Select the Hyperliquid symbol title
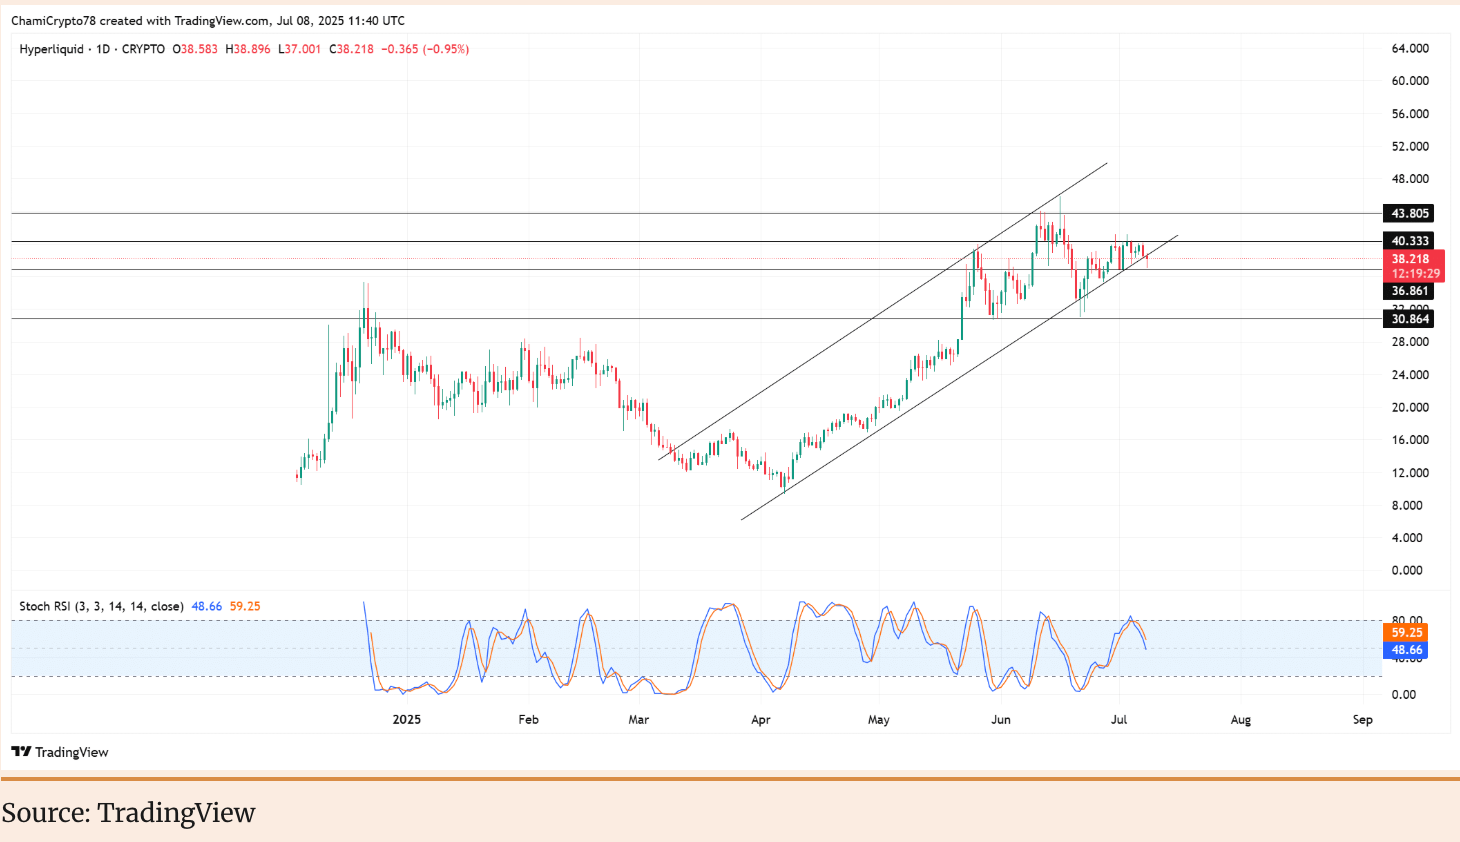This screenshot has height=842, width=1460. [x=51, y=49]
